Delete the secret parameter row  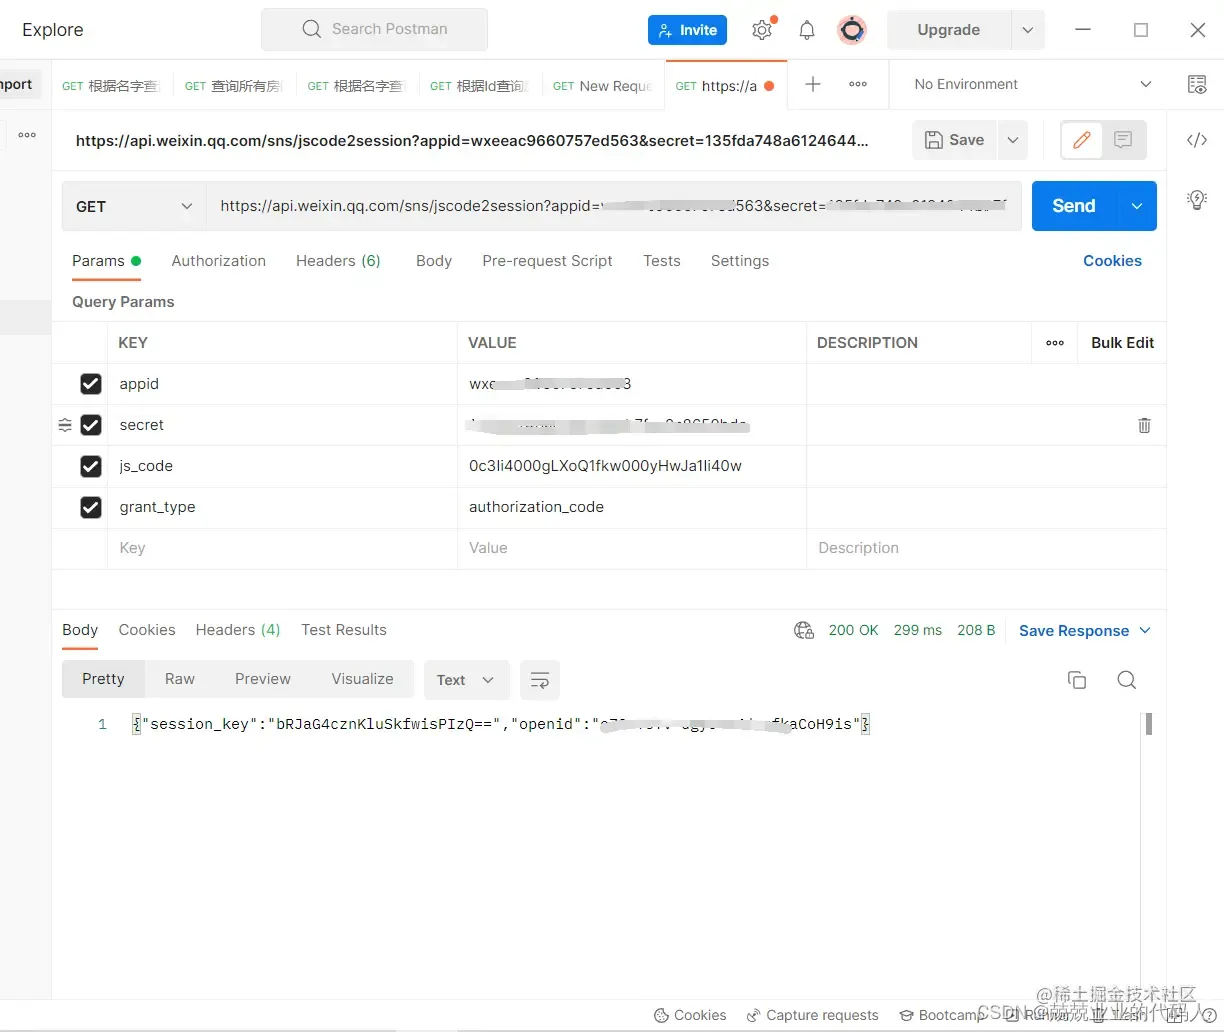click(x=1144, y=425)
